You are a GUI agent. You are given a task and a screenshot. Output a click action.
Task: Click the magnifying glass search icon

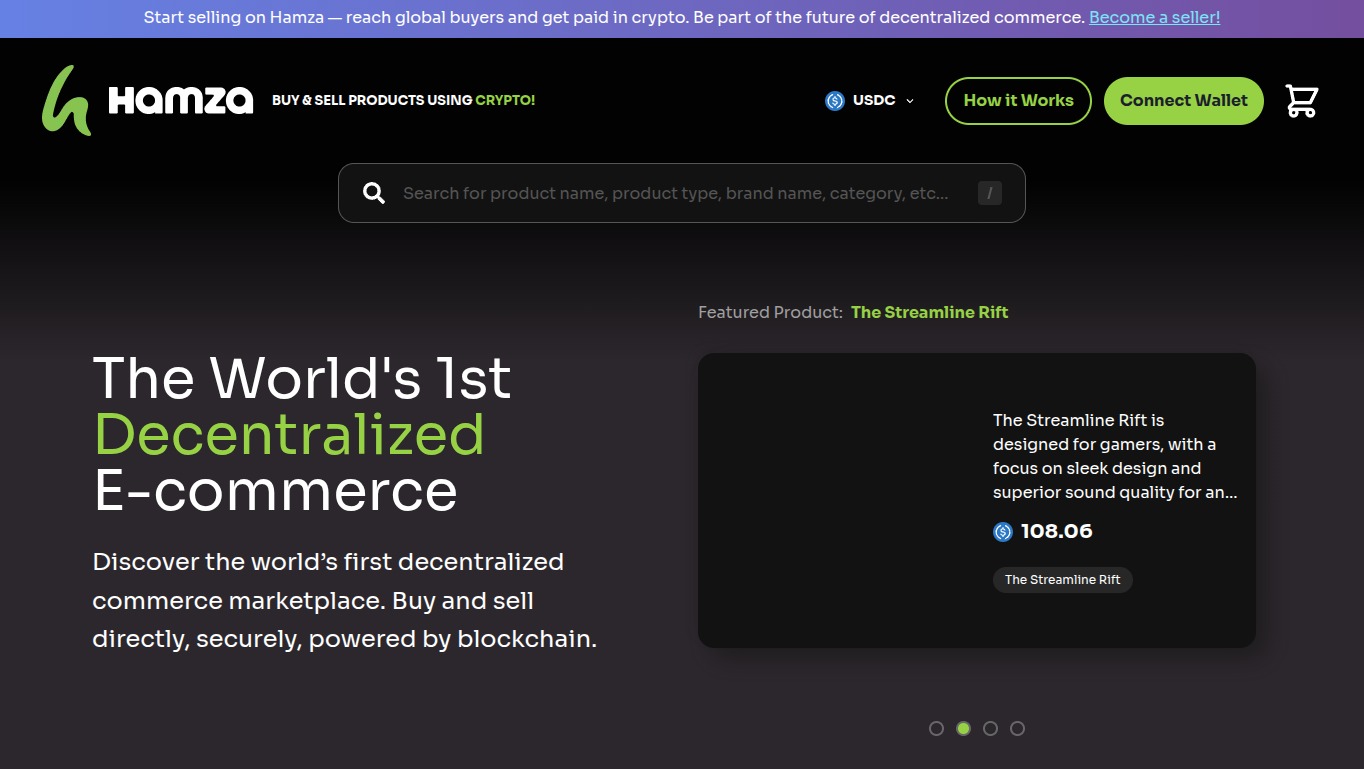click(373, 192)
